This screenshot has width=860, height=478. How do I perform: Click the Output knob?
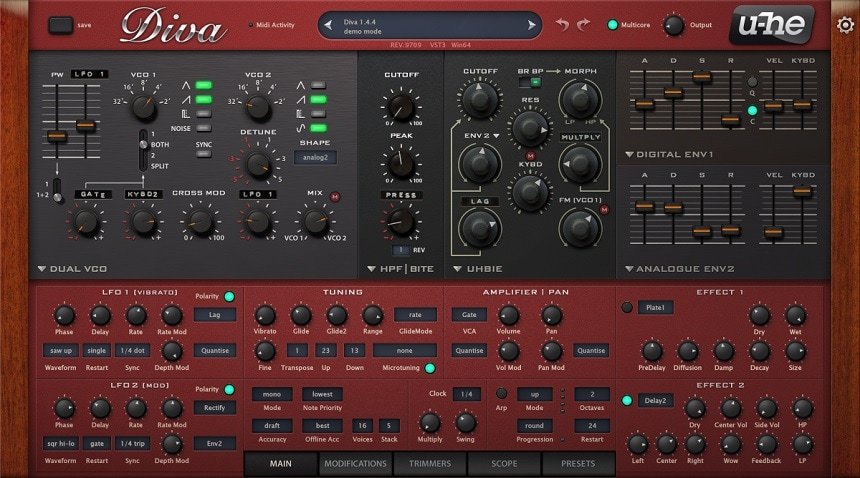click(674, 25)
